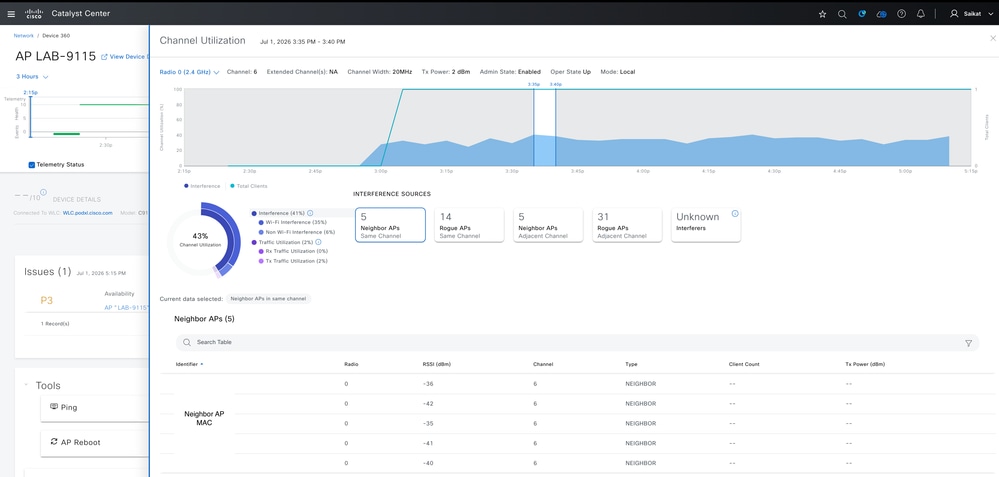Select Rogue APs Adjacent Channel card

click(627, 225)
